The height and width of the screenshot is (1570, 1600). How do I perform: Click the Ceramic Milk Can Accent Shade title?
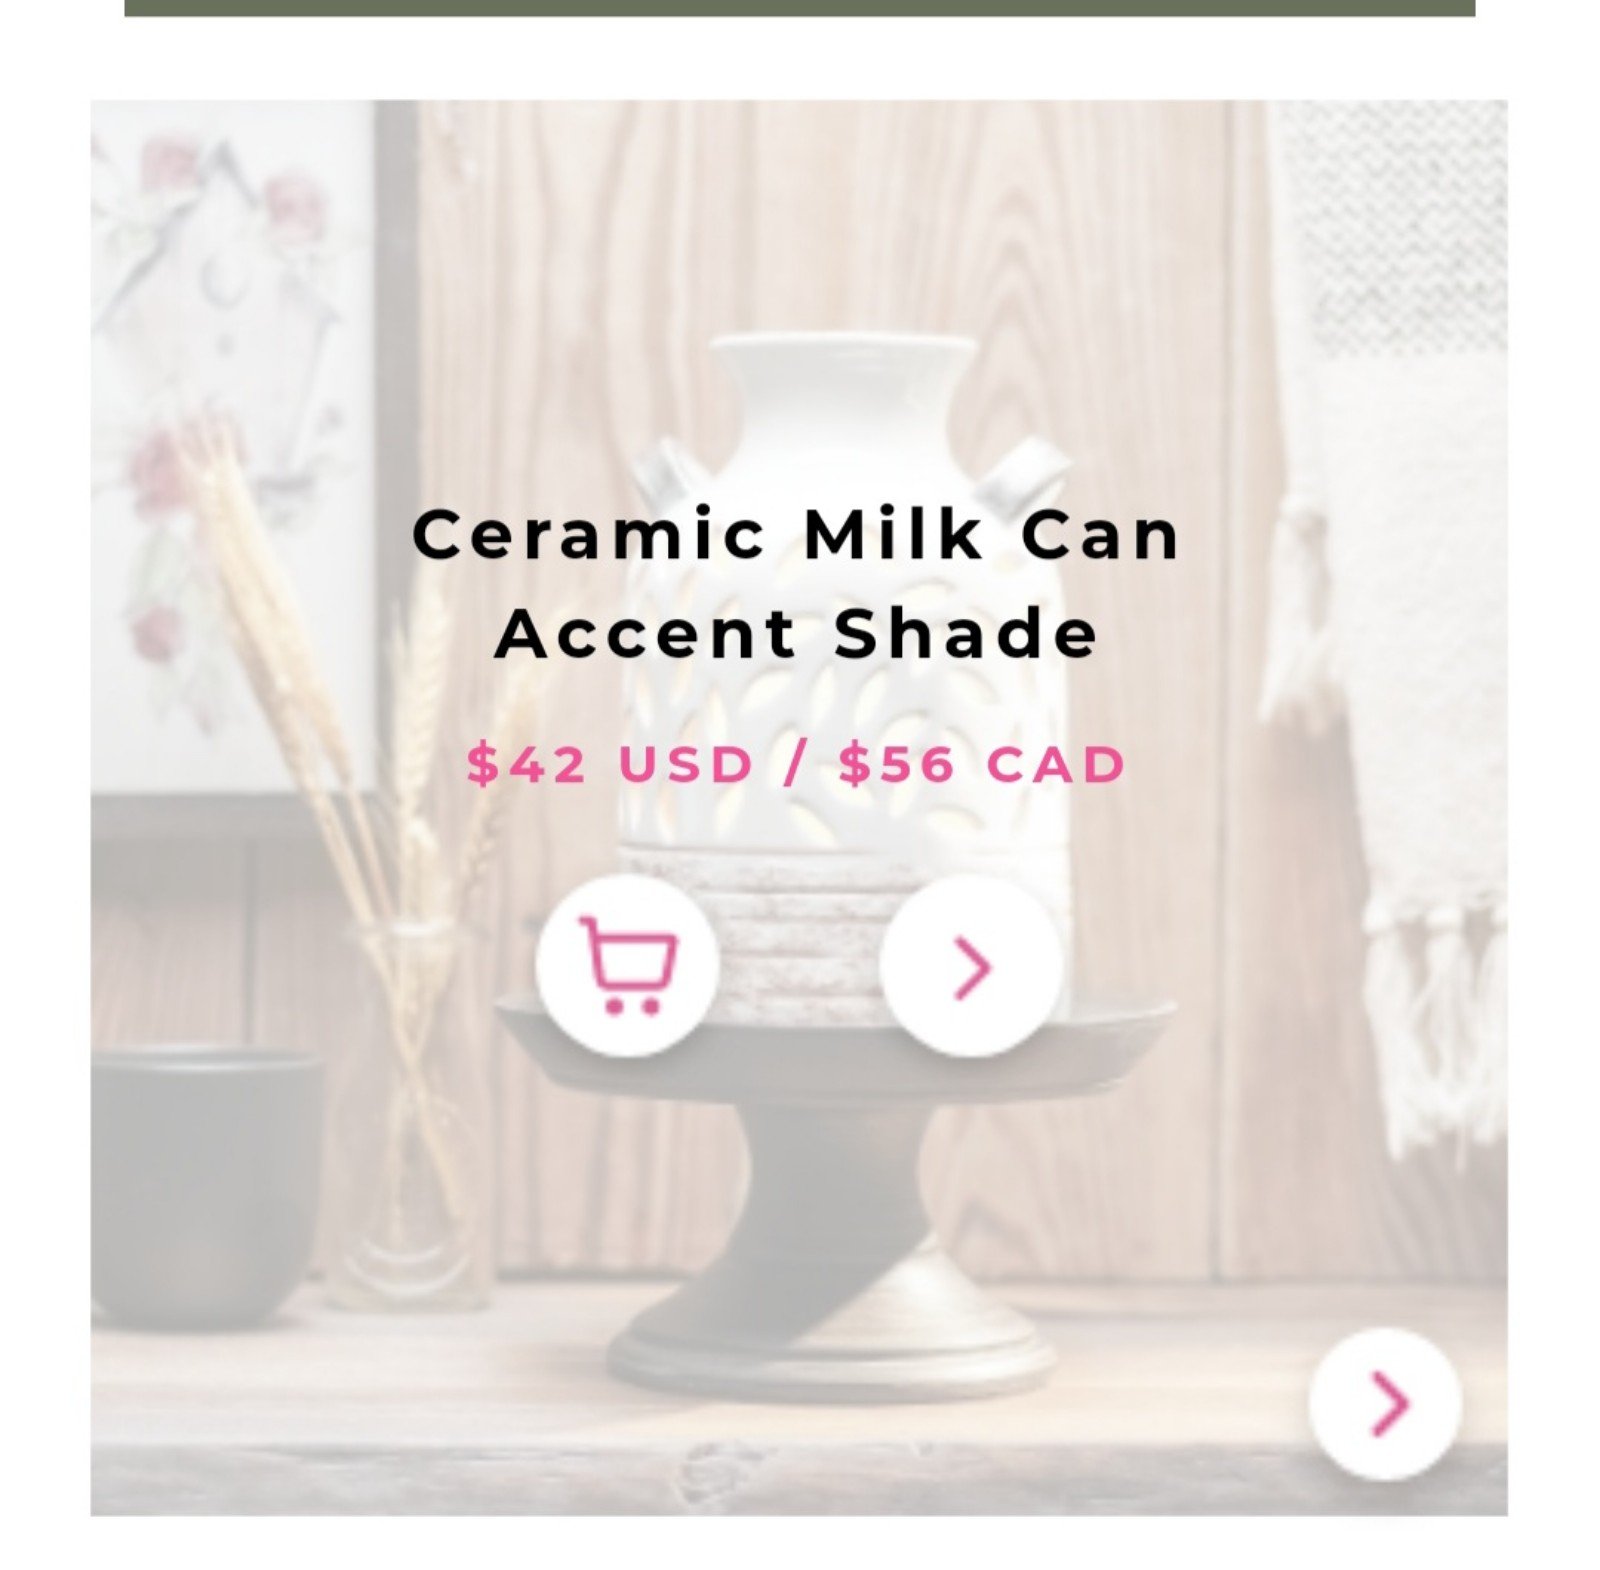(797, 584)
